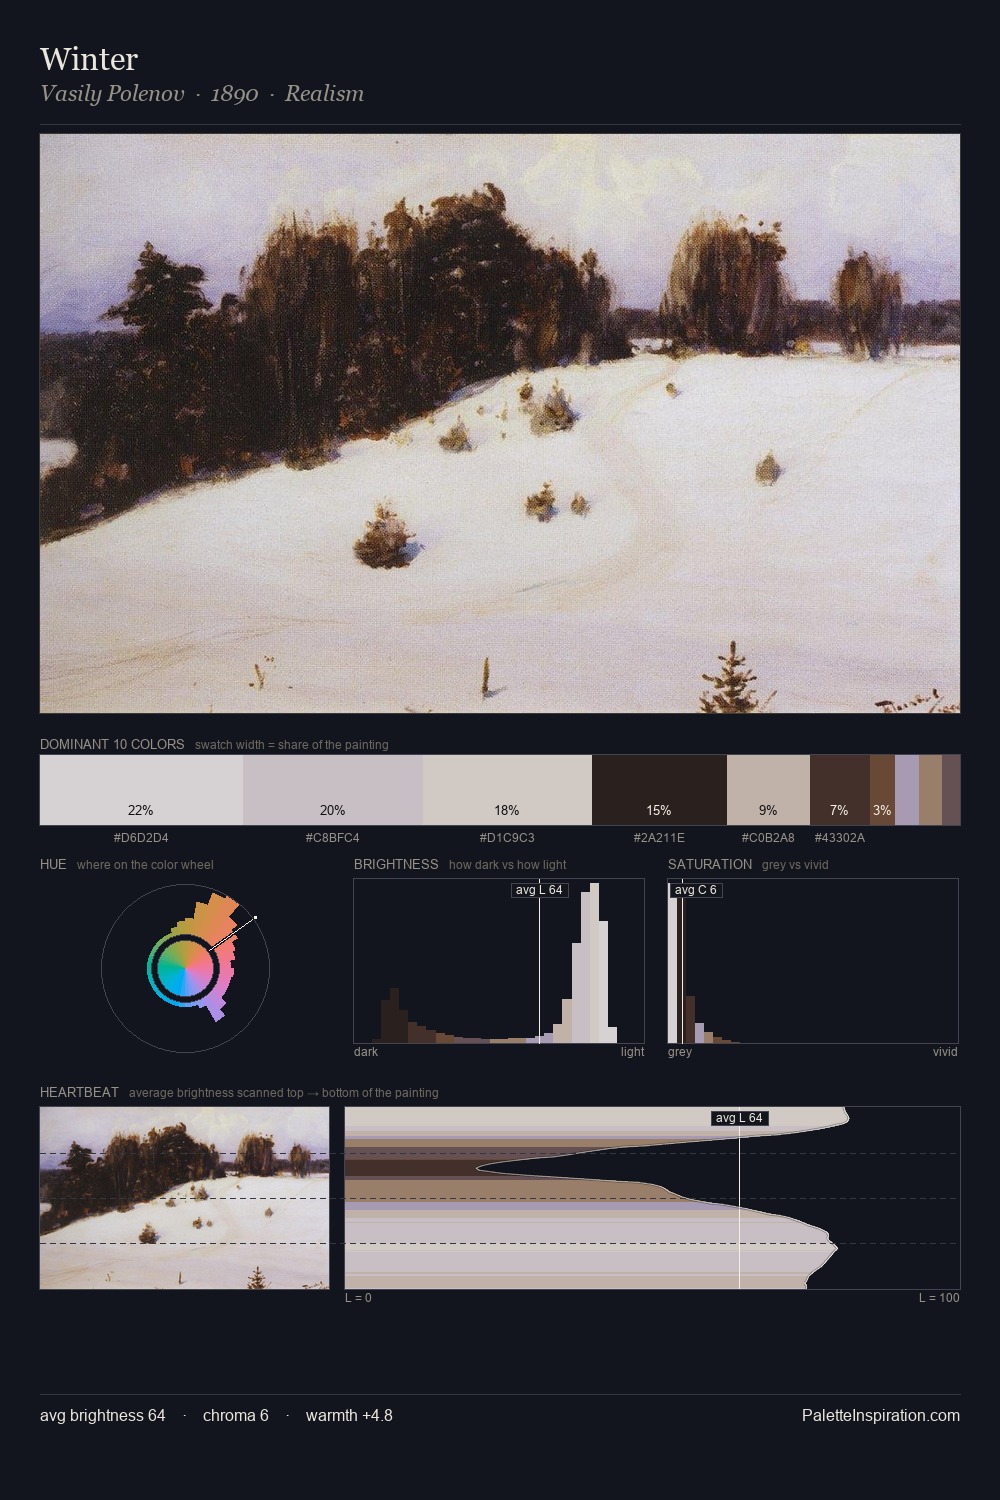Click the 'BRIGHTNESS' section heading

tap(396, 865)
